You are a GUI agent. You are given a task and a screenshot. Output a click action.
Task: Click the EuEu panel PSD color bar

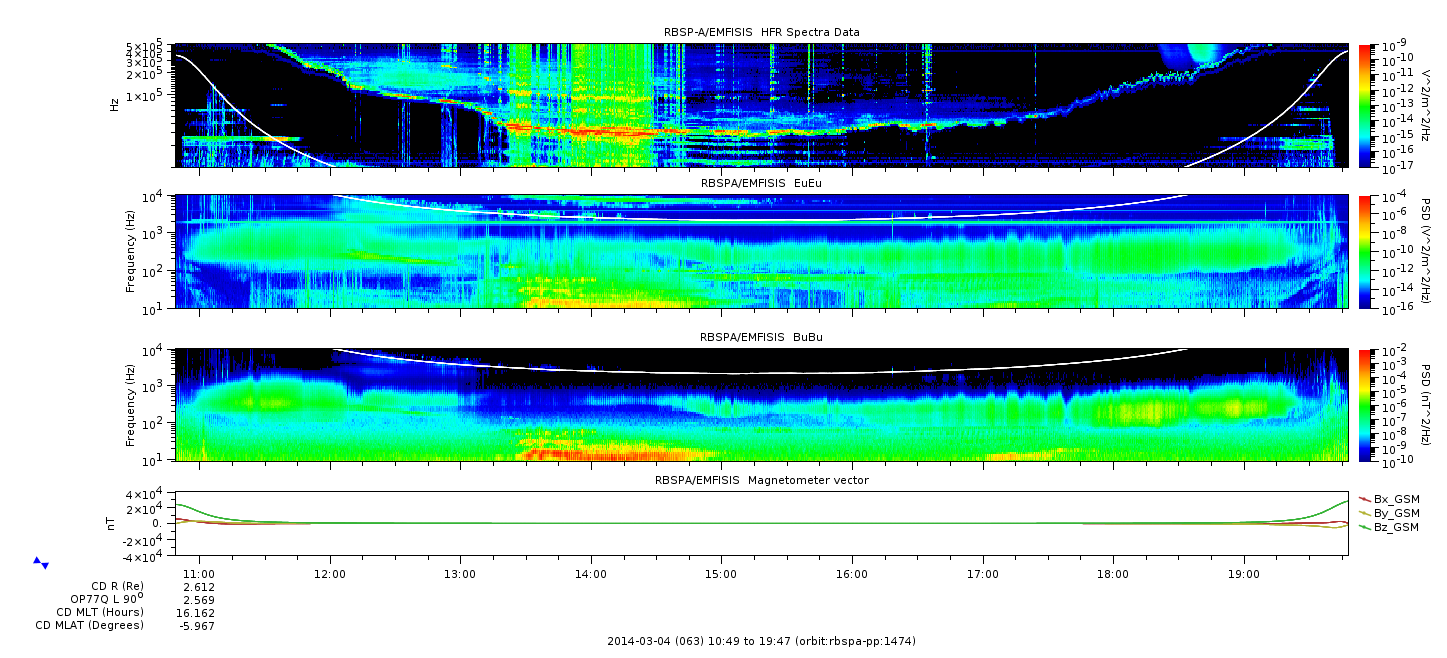point(1364,252)
